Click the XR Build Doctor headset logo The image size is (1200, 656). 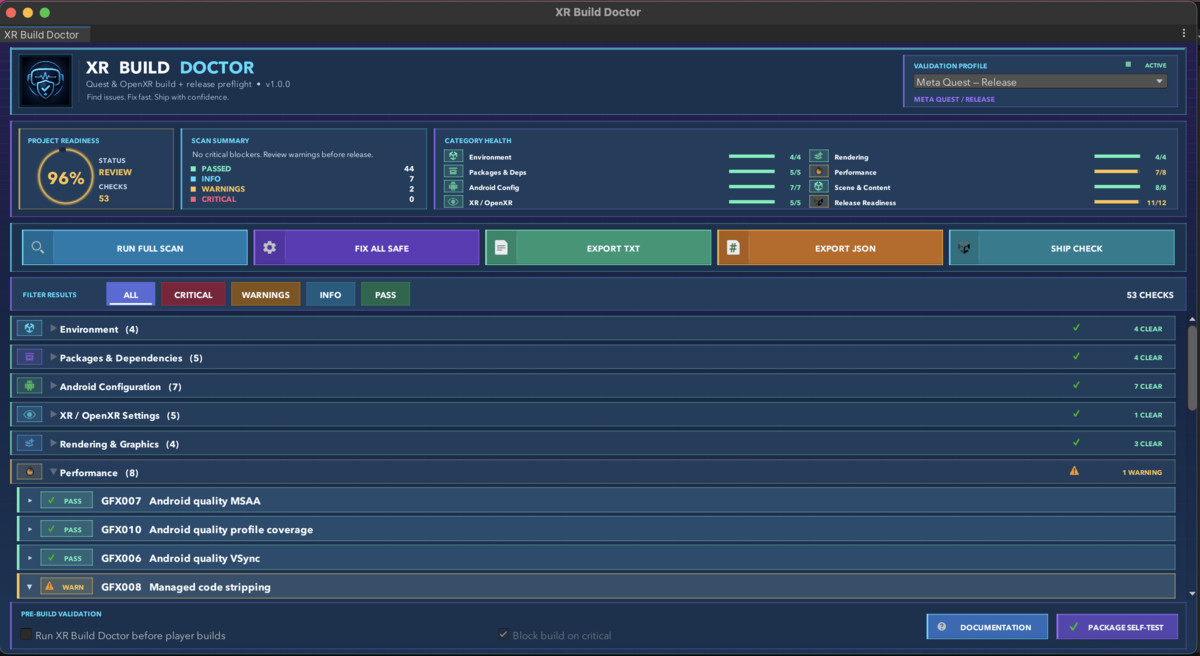coord(45,81)
